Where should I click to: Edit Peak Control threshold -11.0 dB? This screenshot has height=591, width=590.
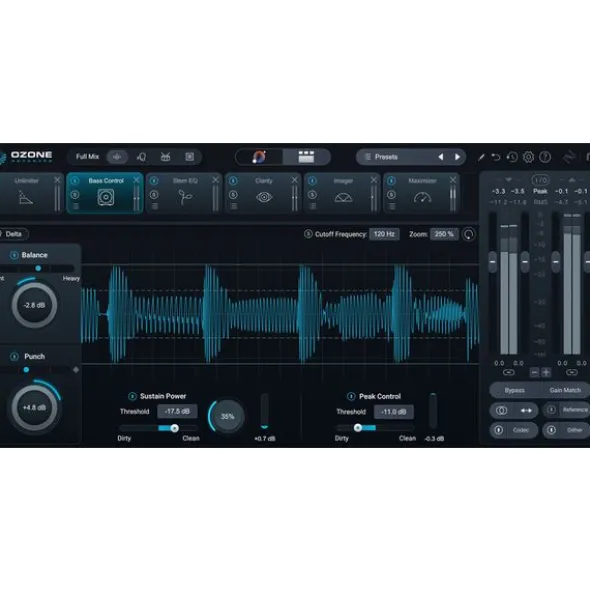pos(394,412)
